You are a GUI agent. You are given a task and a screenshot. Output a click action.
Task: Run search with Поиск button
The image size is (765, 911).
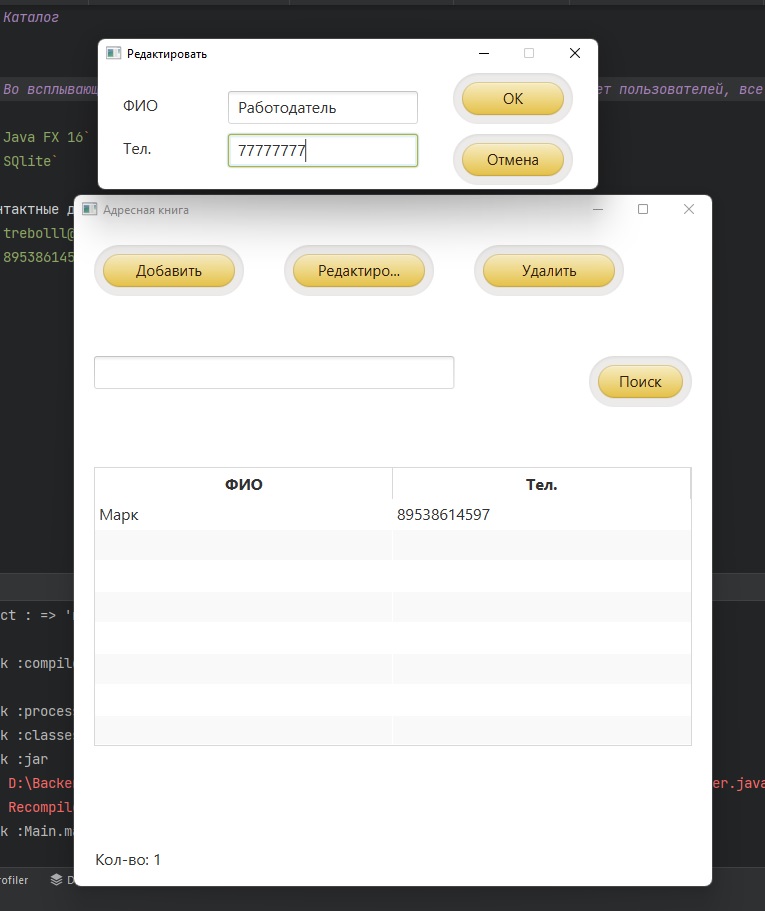click(x=640, y=382)
